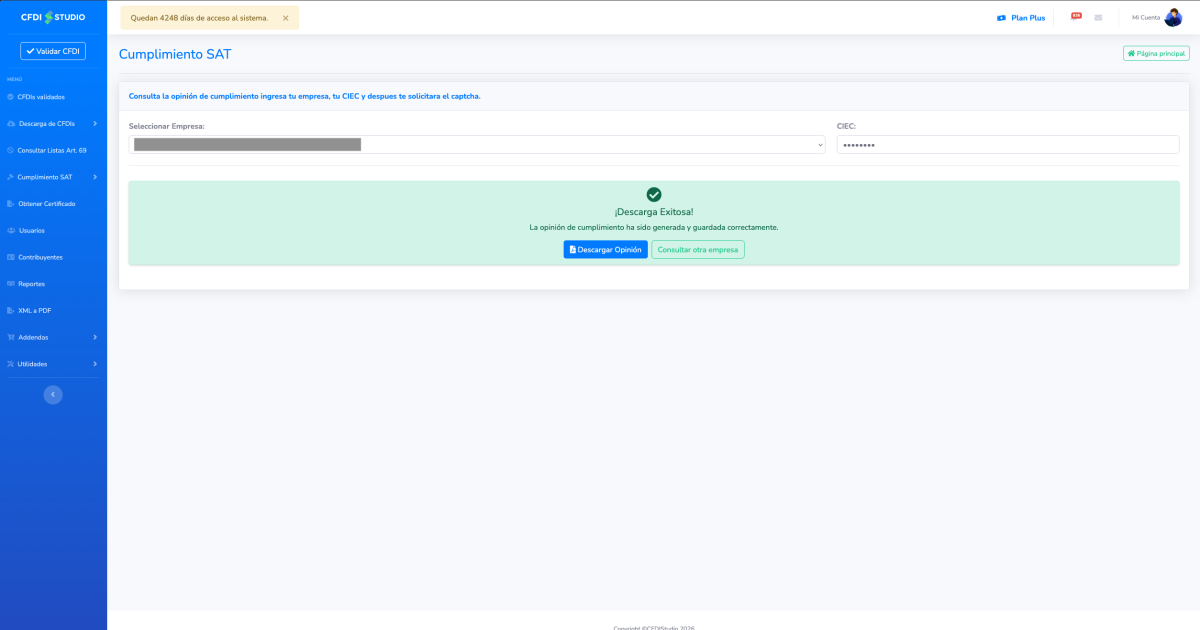The image size is (1200, 630).
Task: Open XML a PDF via its icon
Action: click(x=10, y=311)
